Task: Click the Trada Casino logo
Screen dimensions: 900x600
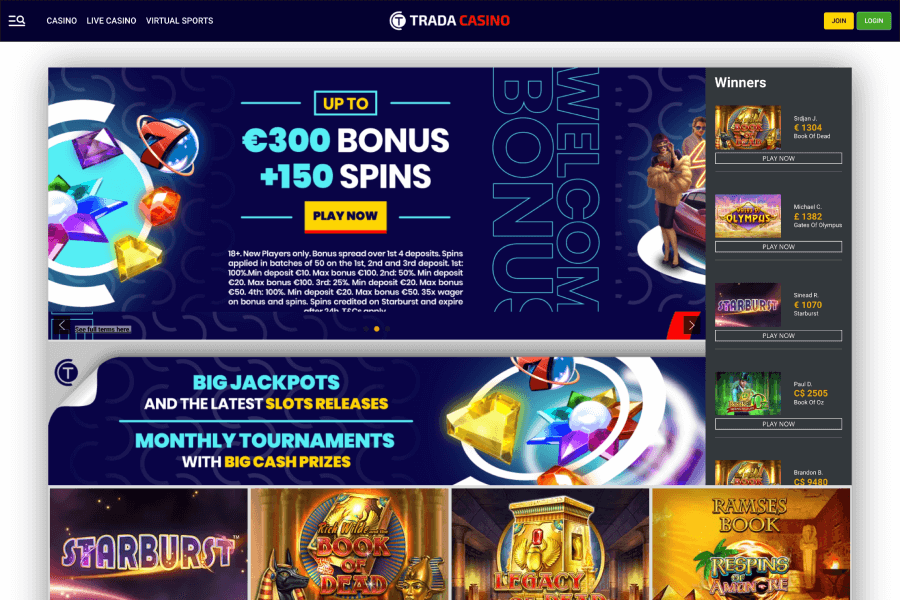Action: 449,21
